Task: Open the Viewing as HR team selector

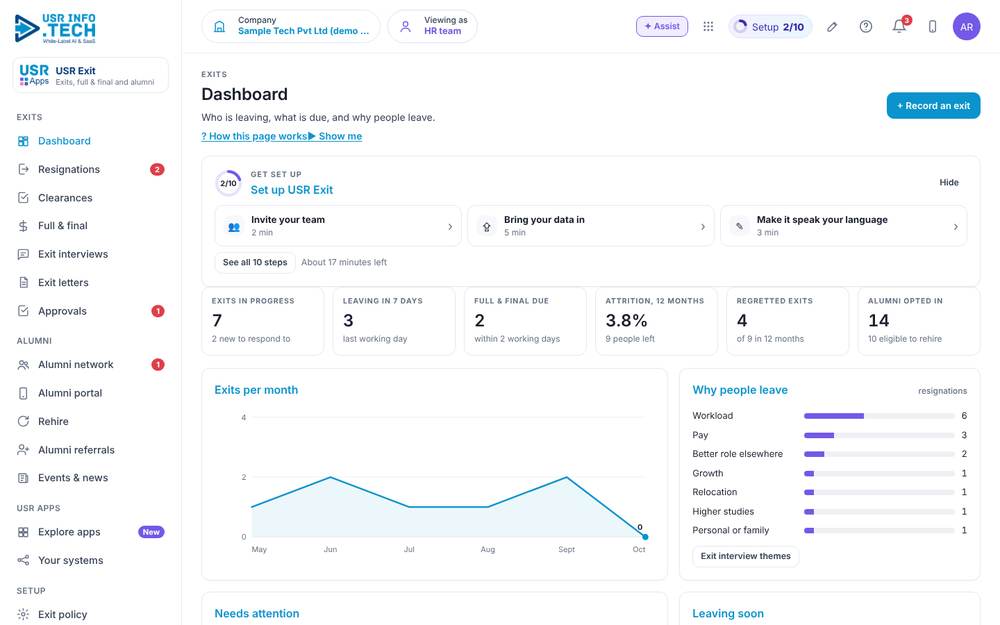Action: [432, 27]
